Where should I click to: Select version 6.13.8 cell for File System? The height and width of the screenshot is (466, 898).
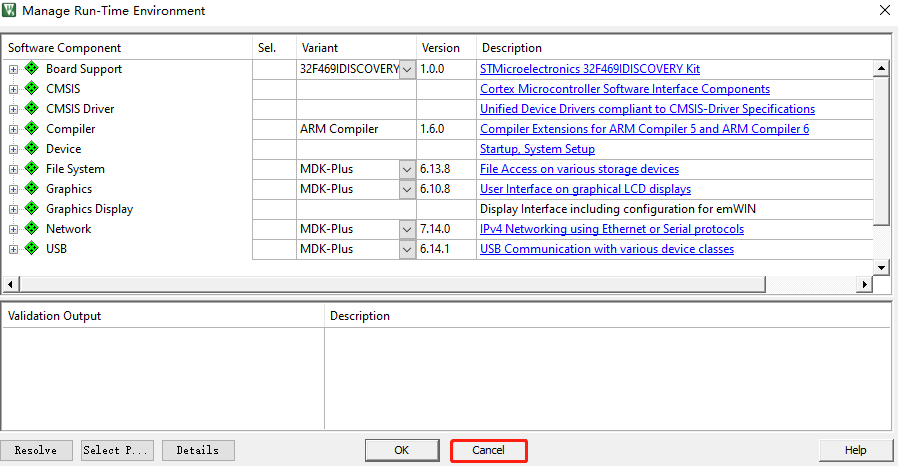446,169
